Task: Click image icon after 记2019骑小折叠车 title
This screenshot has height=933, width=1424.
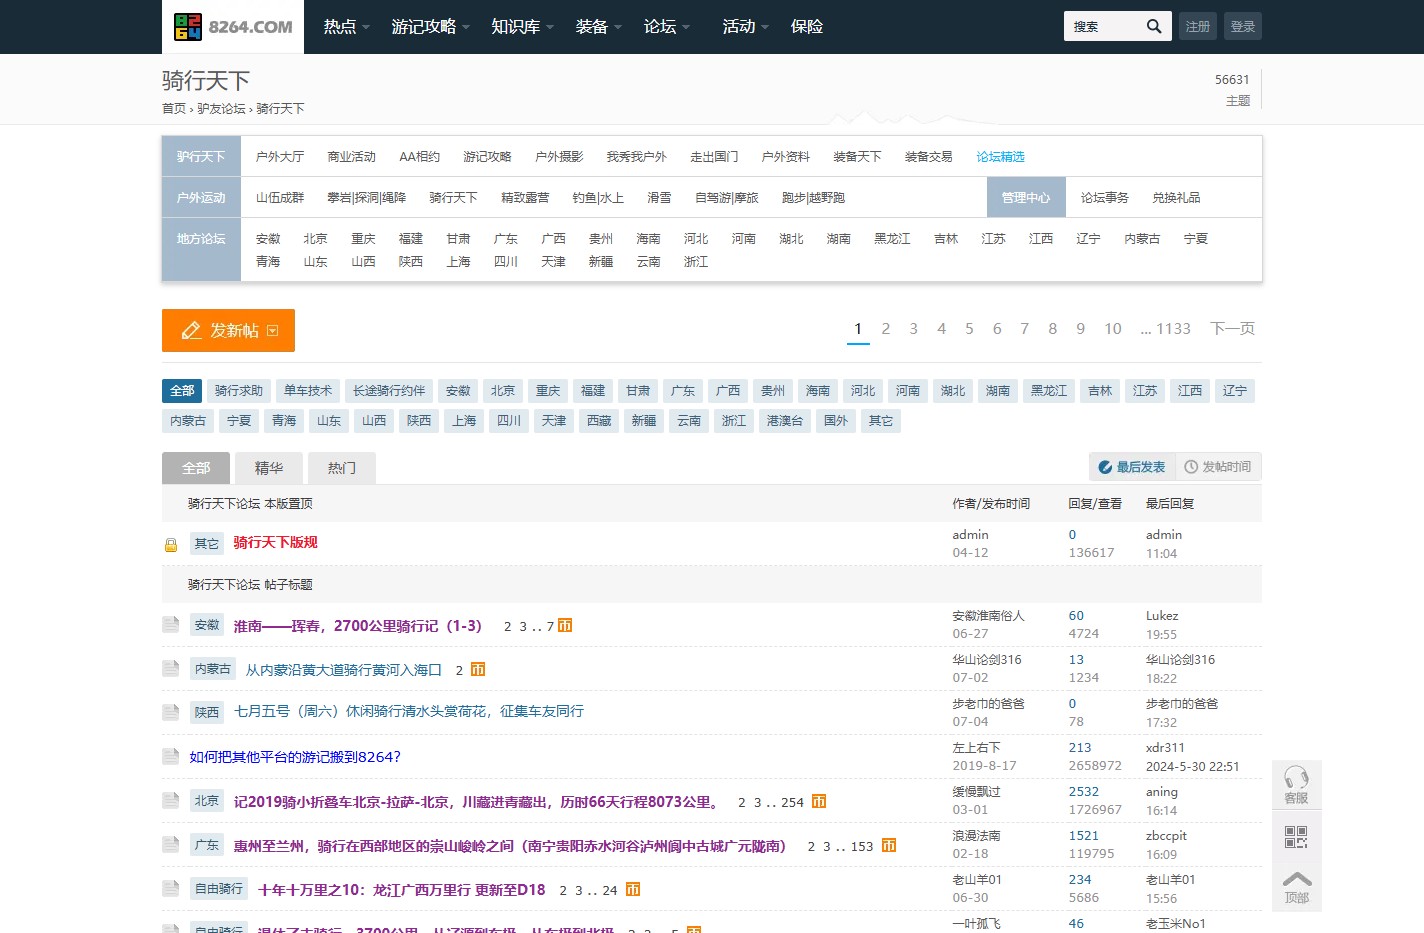Action: click(x=819, y=801)
